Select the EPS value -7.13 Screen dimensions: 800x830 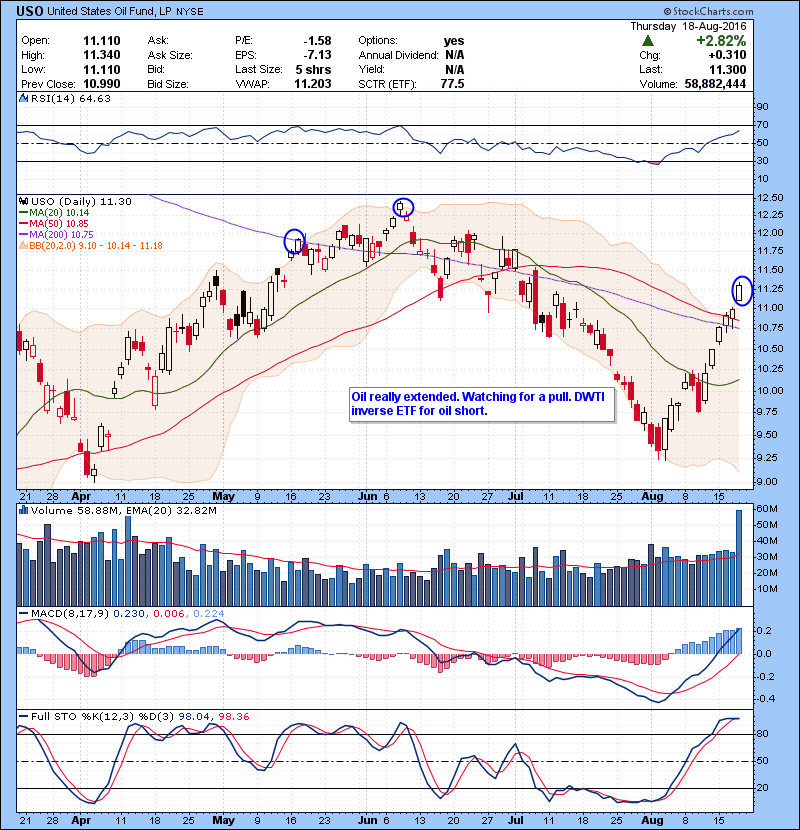317,55
